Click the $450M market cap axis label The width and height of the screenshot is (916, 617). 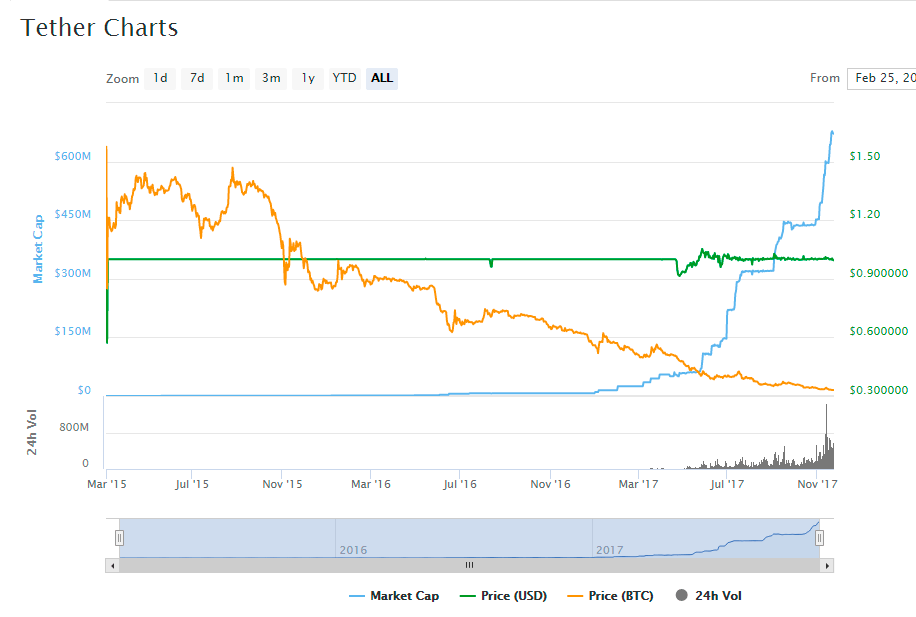point(73,214)
